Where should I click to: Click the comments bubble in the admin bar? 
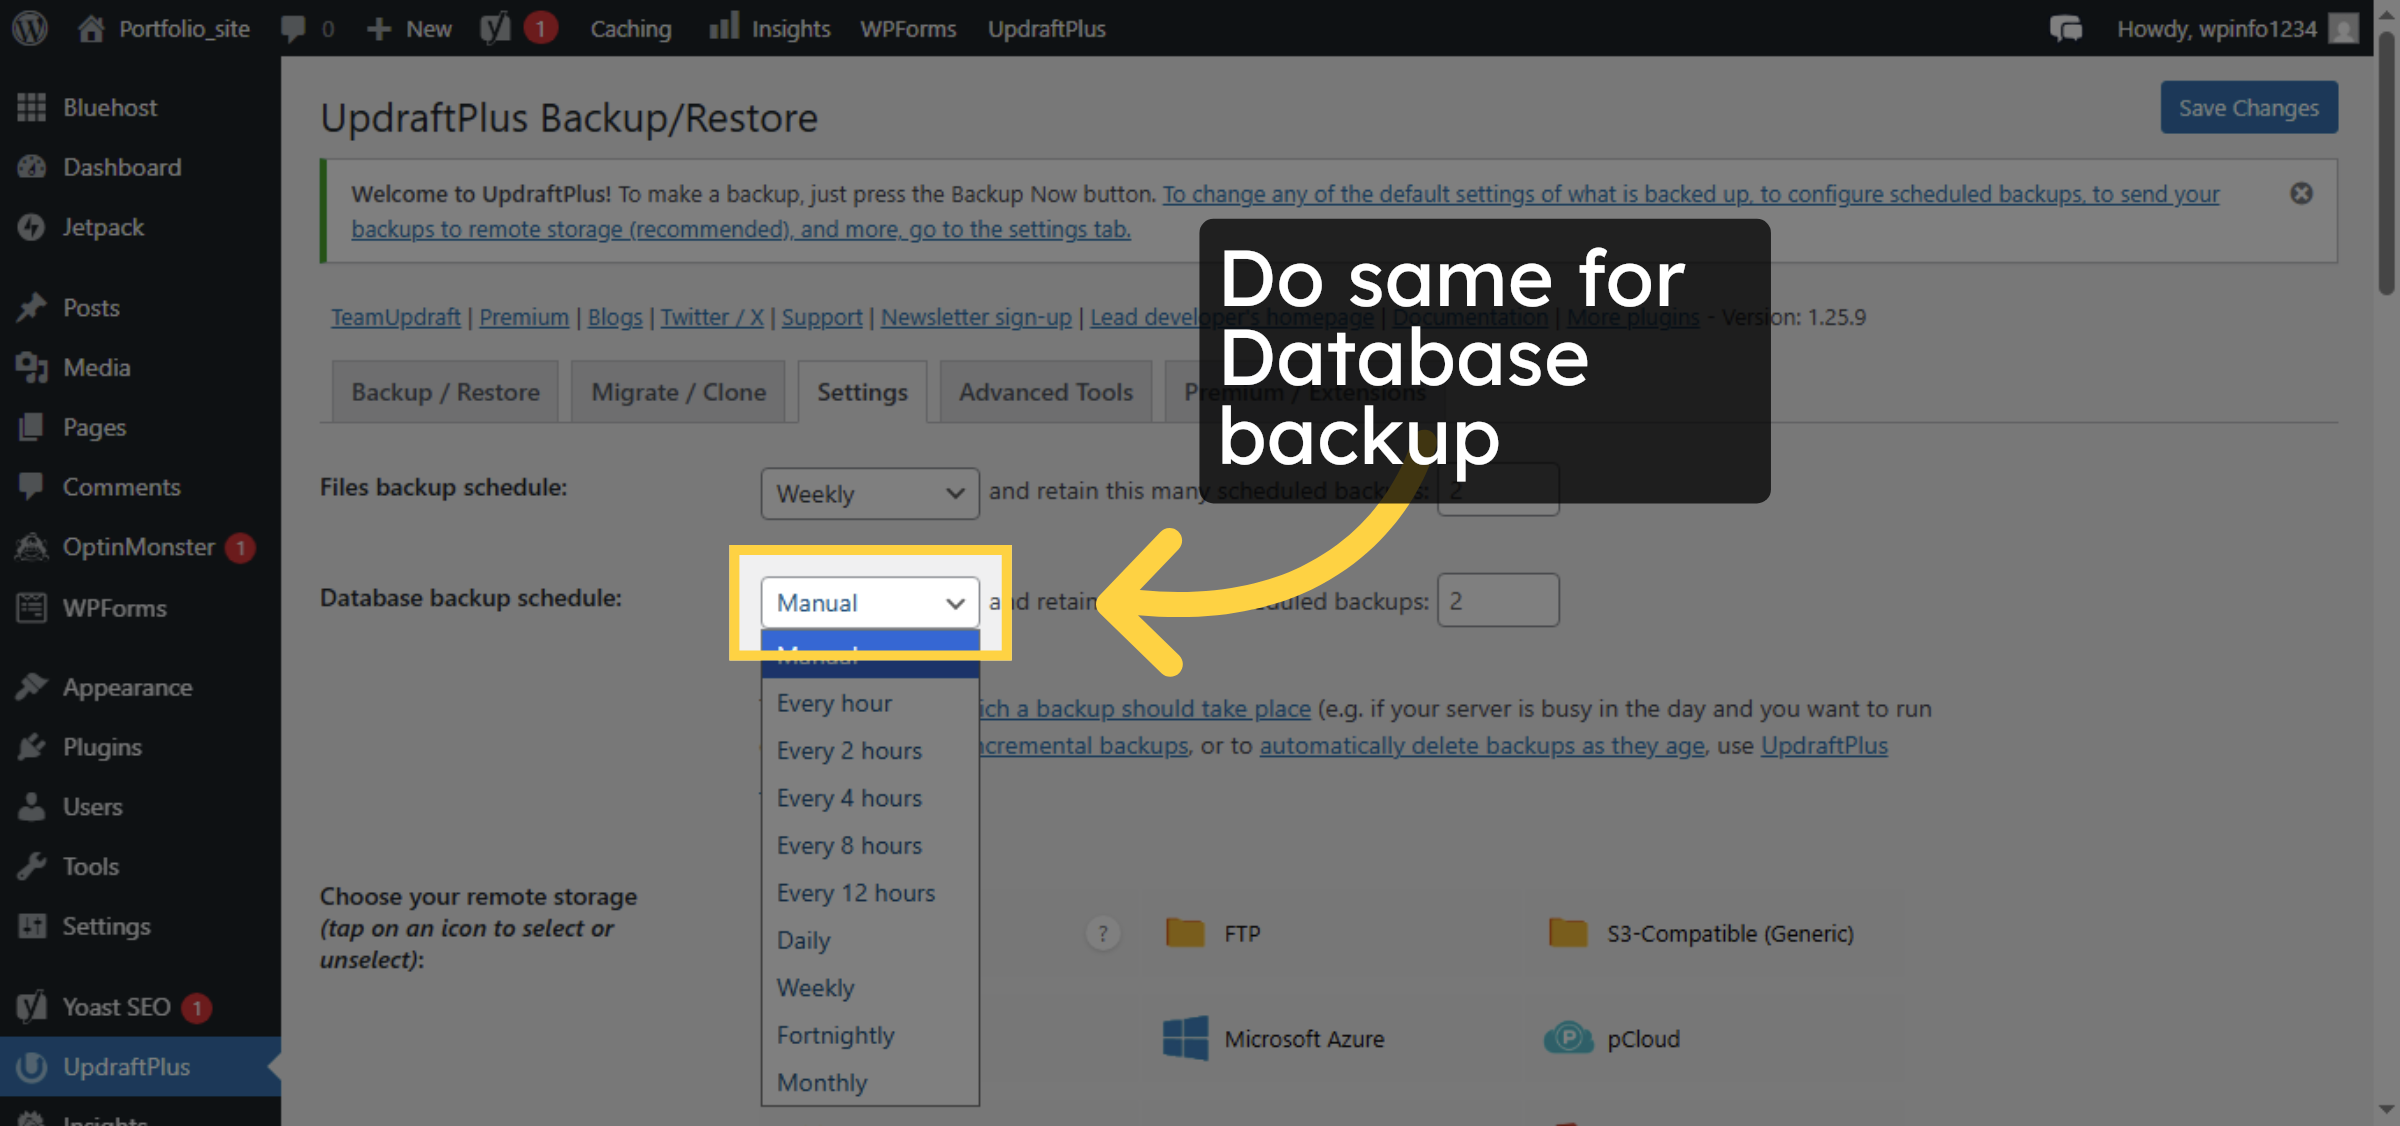click(x=293, y=28)
